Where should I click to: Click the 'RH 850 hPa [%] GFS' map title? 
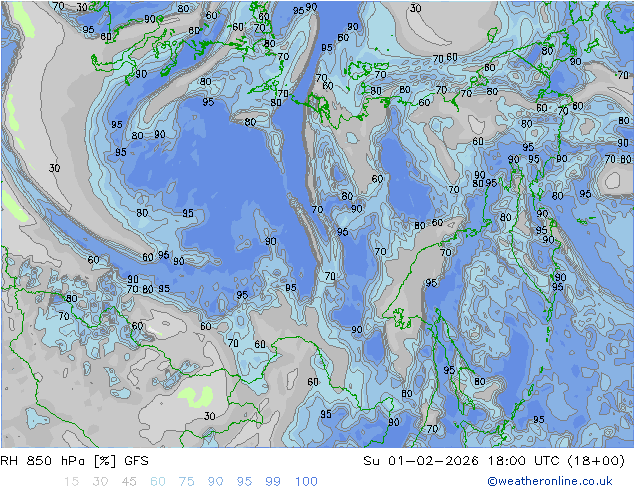tap(74, 461)
